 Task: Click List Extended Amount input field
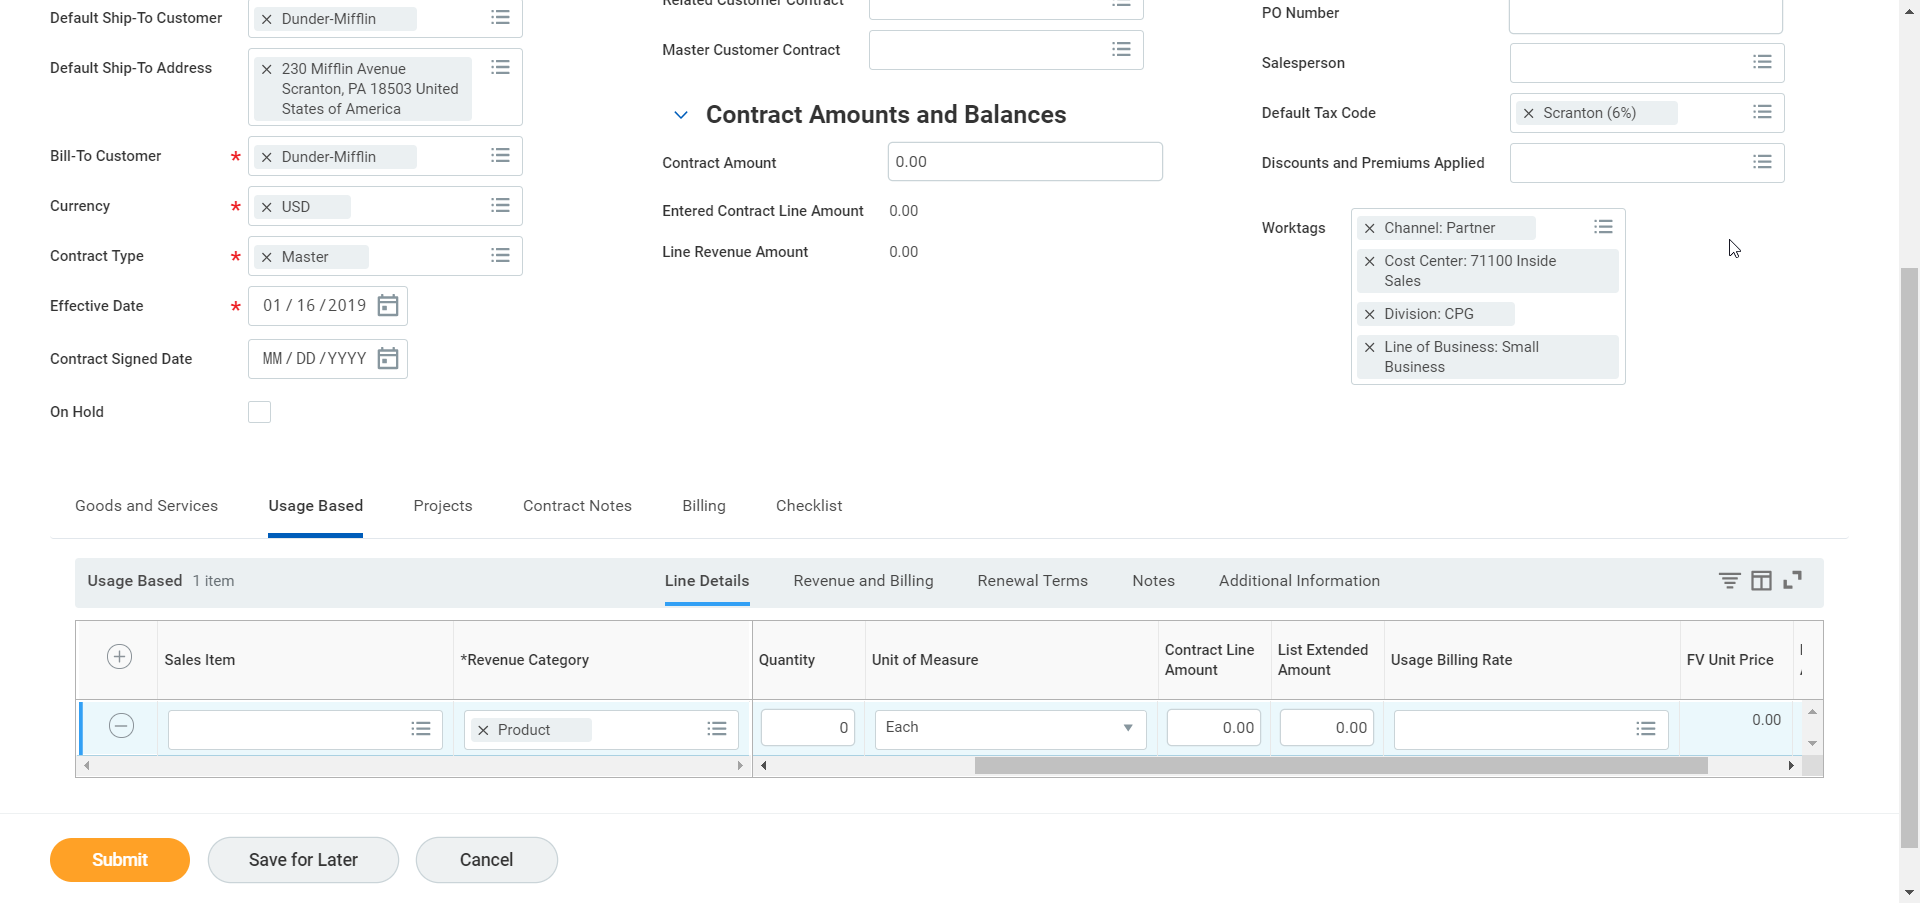1327,728
